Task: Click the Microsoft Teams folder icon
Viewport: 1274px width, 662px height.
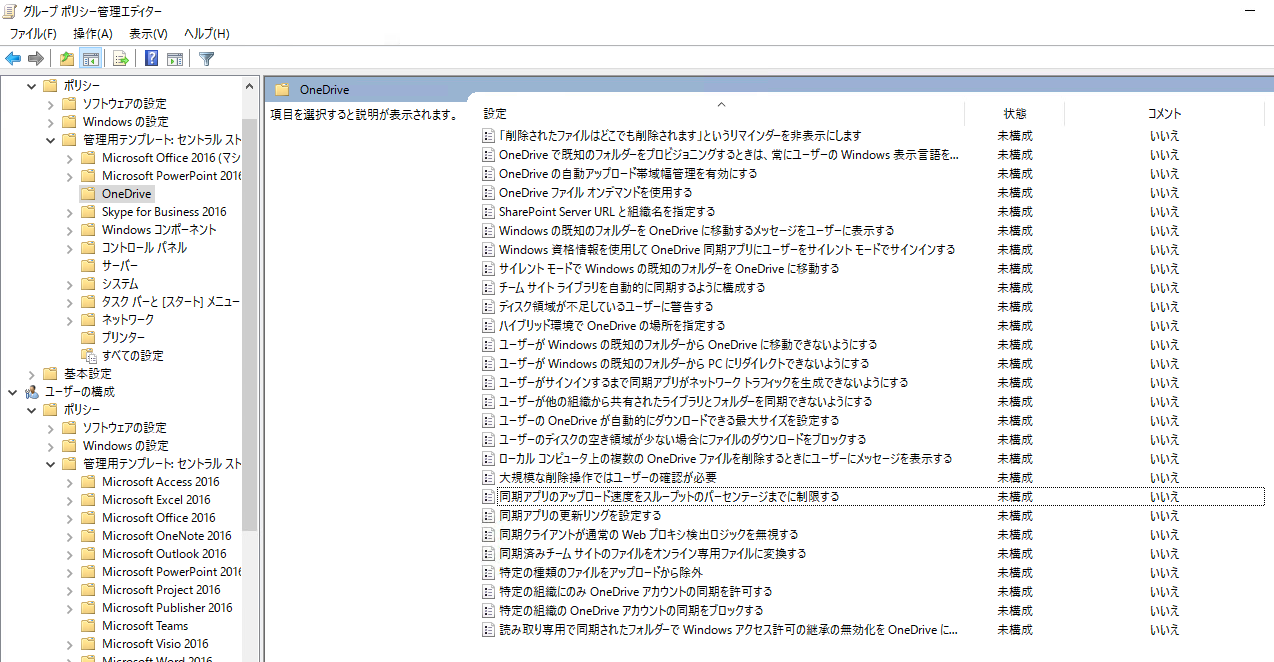Action: click(88, 626)
